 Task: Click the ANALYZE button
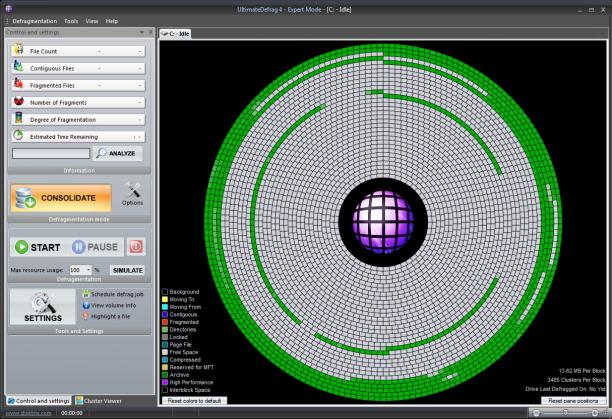pos(117,153)
